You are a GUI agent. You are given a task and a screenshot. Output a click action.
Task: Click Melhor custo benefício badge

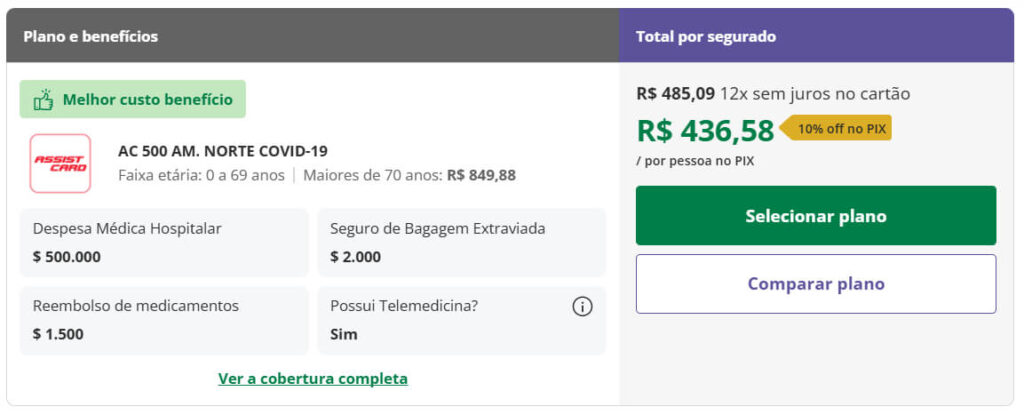pos(132,100)
